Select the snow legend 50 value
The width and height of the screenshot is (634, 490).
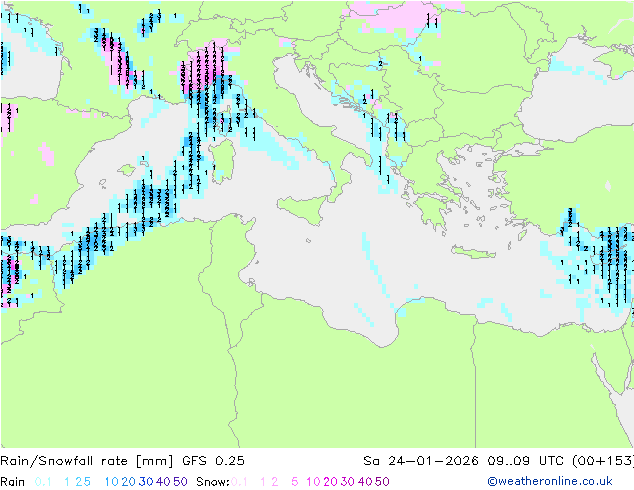point(382,482)
